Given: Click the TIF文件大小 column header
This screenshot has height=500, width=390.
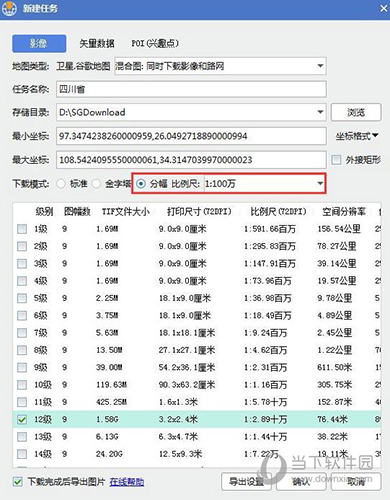Looking at the screenshot, I should click(126, 211).
